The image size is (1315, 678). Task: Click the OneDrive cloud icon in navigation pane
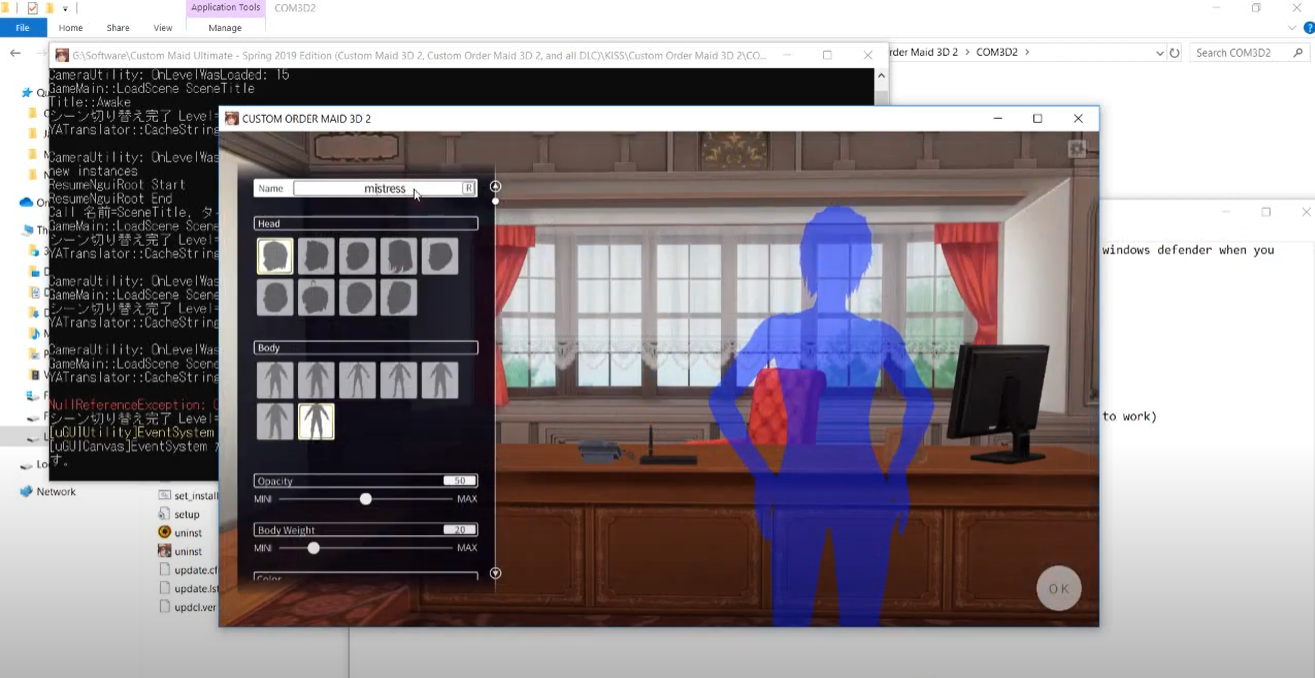26,202
